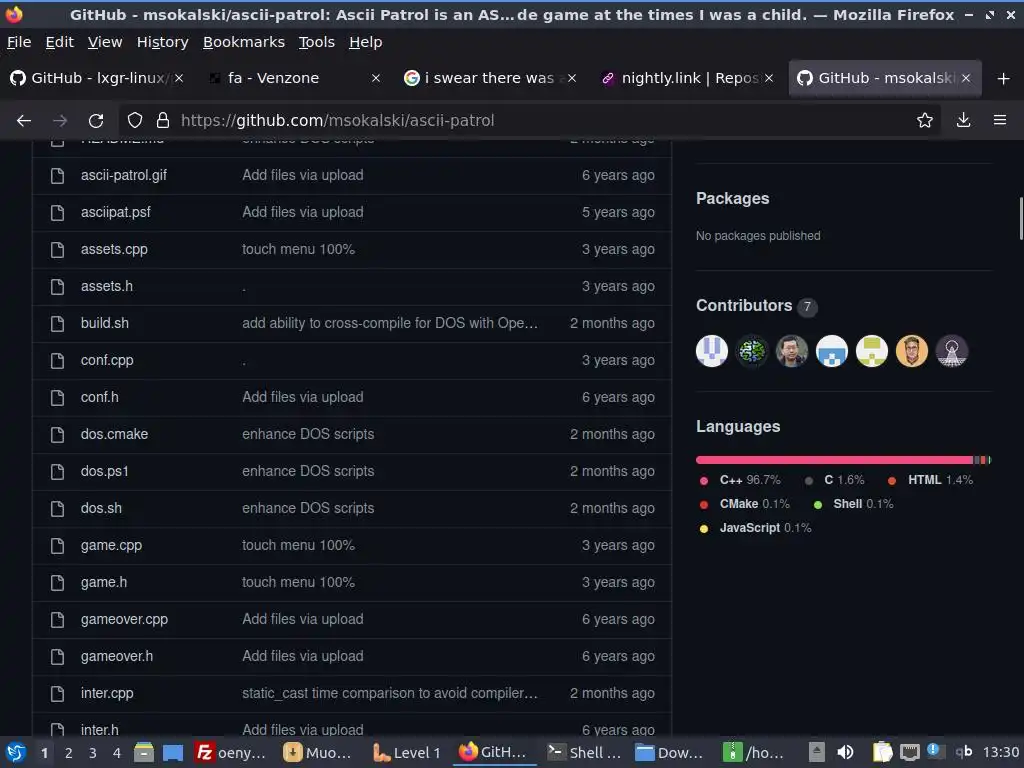The height and width of the screenshot is (768, 1024).
Task: Open the Firefox Downloads panel
Action: pyautogui.click(x=963, y=120)
